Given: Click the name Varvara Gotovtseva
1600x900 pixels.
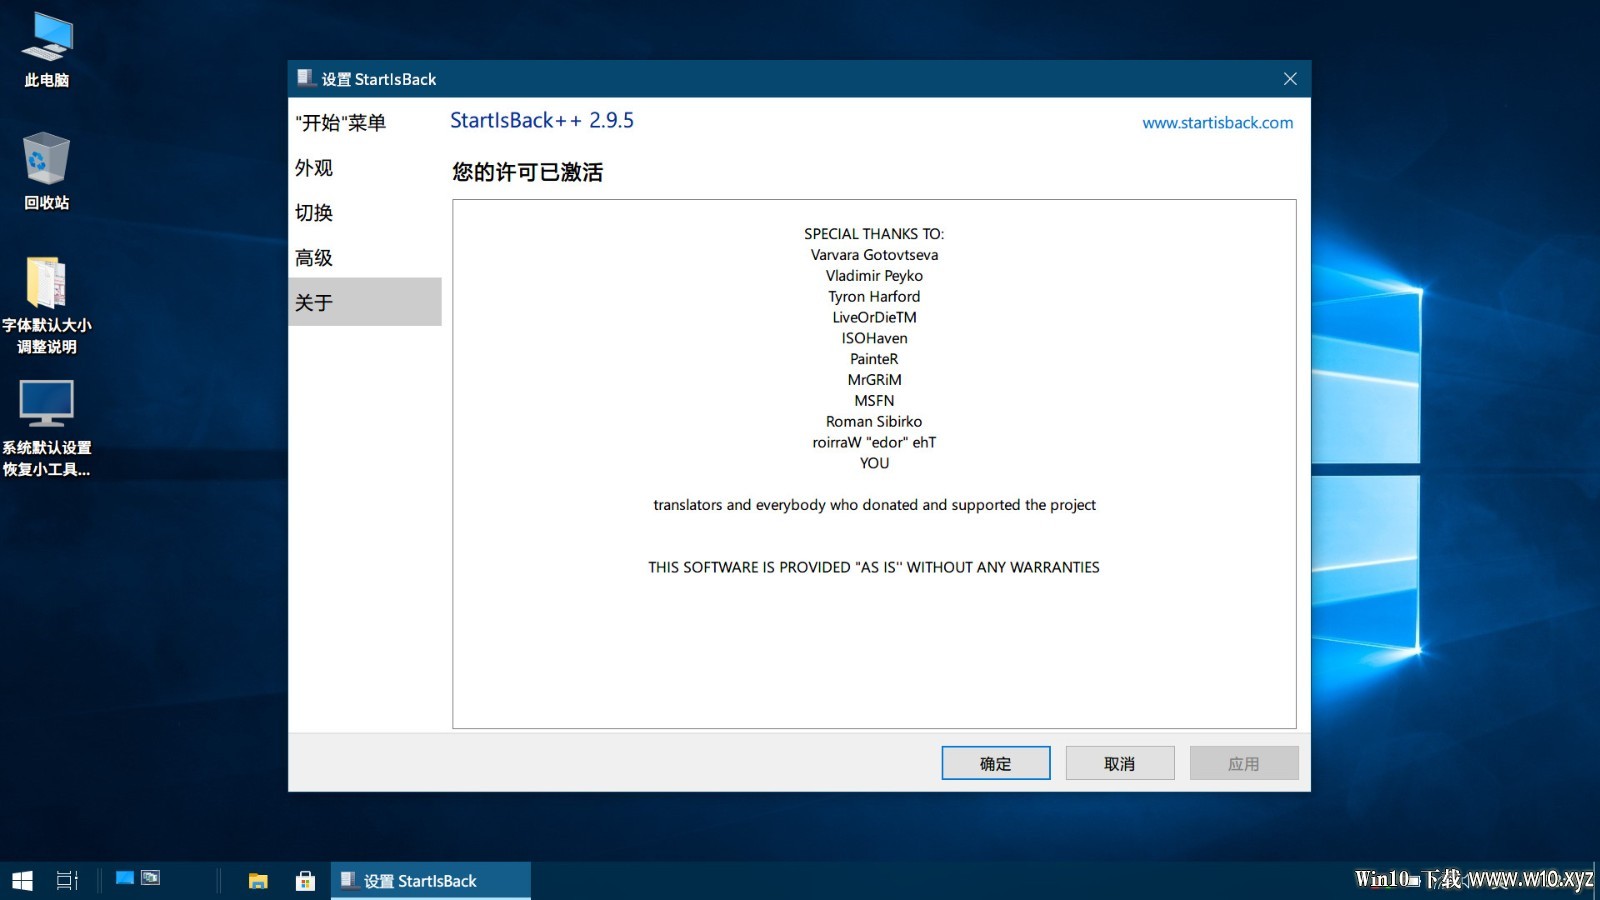Looking at the screenshot, I should point(874,254).
